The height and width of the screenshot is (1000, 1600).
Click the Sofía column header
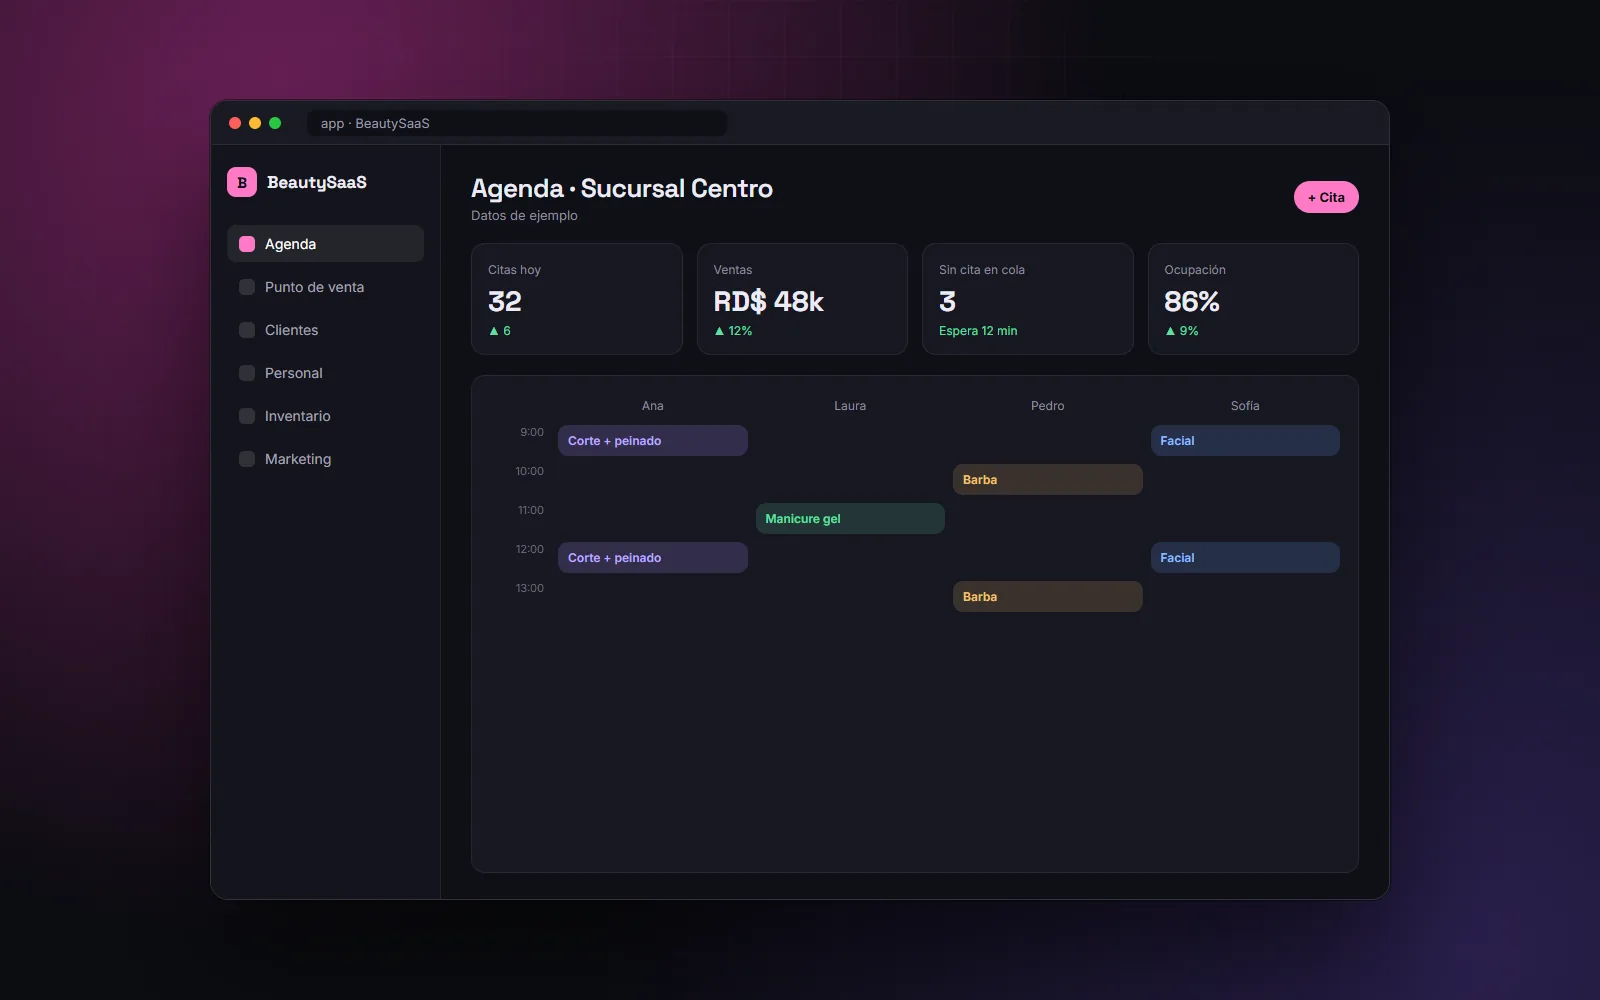1245,406
